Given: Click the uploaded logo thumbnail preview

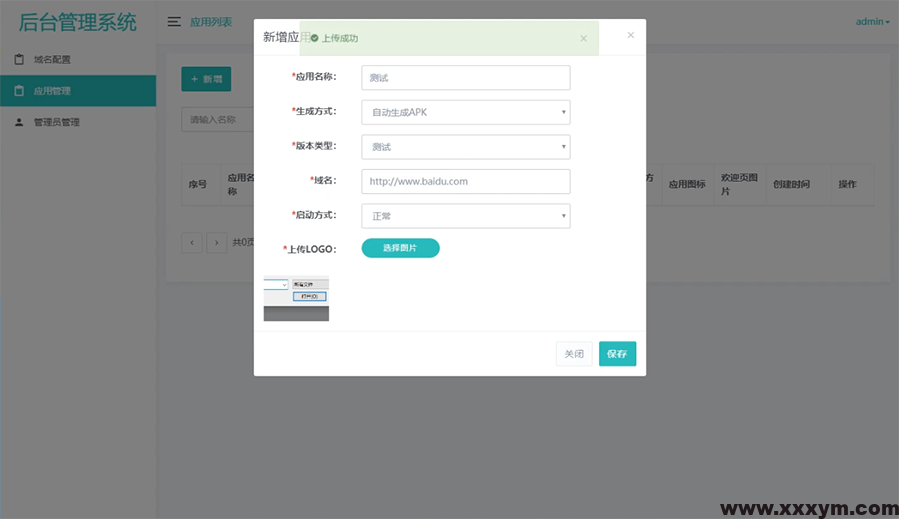Looking at the screenshot, I should coord(296,298).
